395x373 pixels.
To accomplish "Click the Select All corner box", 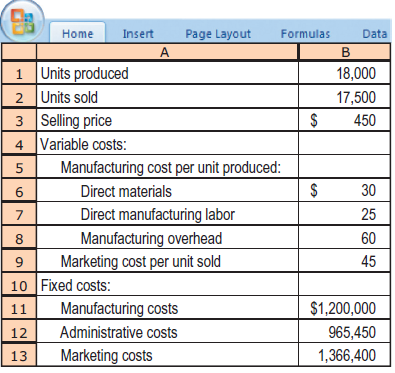I will [x=19, y=52].
